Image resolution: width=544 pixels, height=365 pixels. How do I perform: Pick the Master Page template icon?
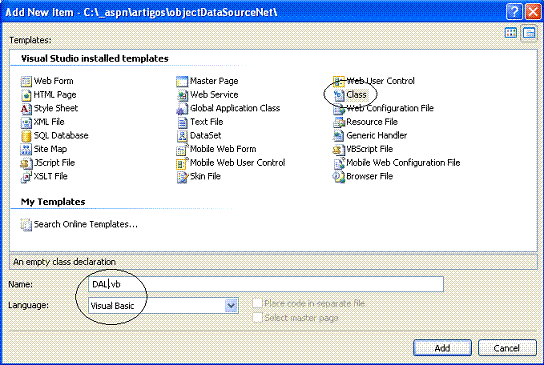click(182, 81)
